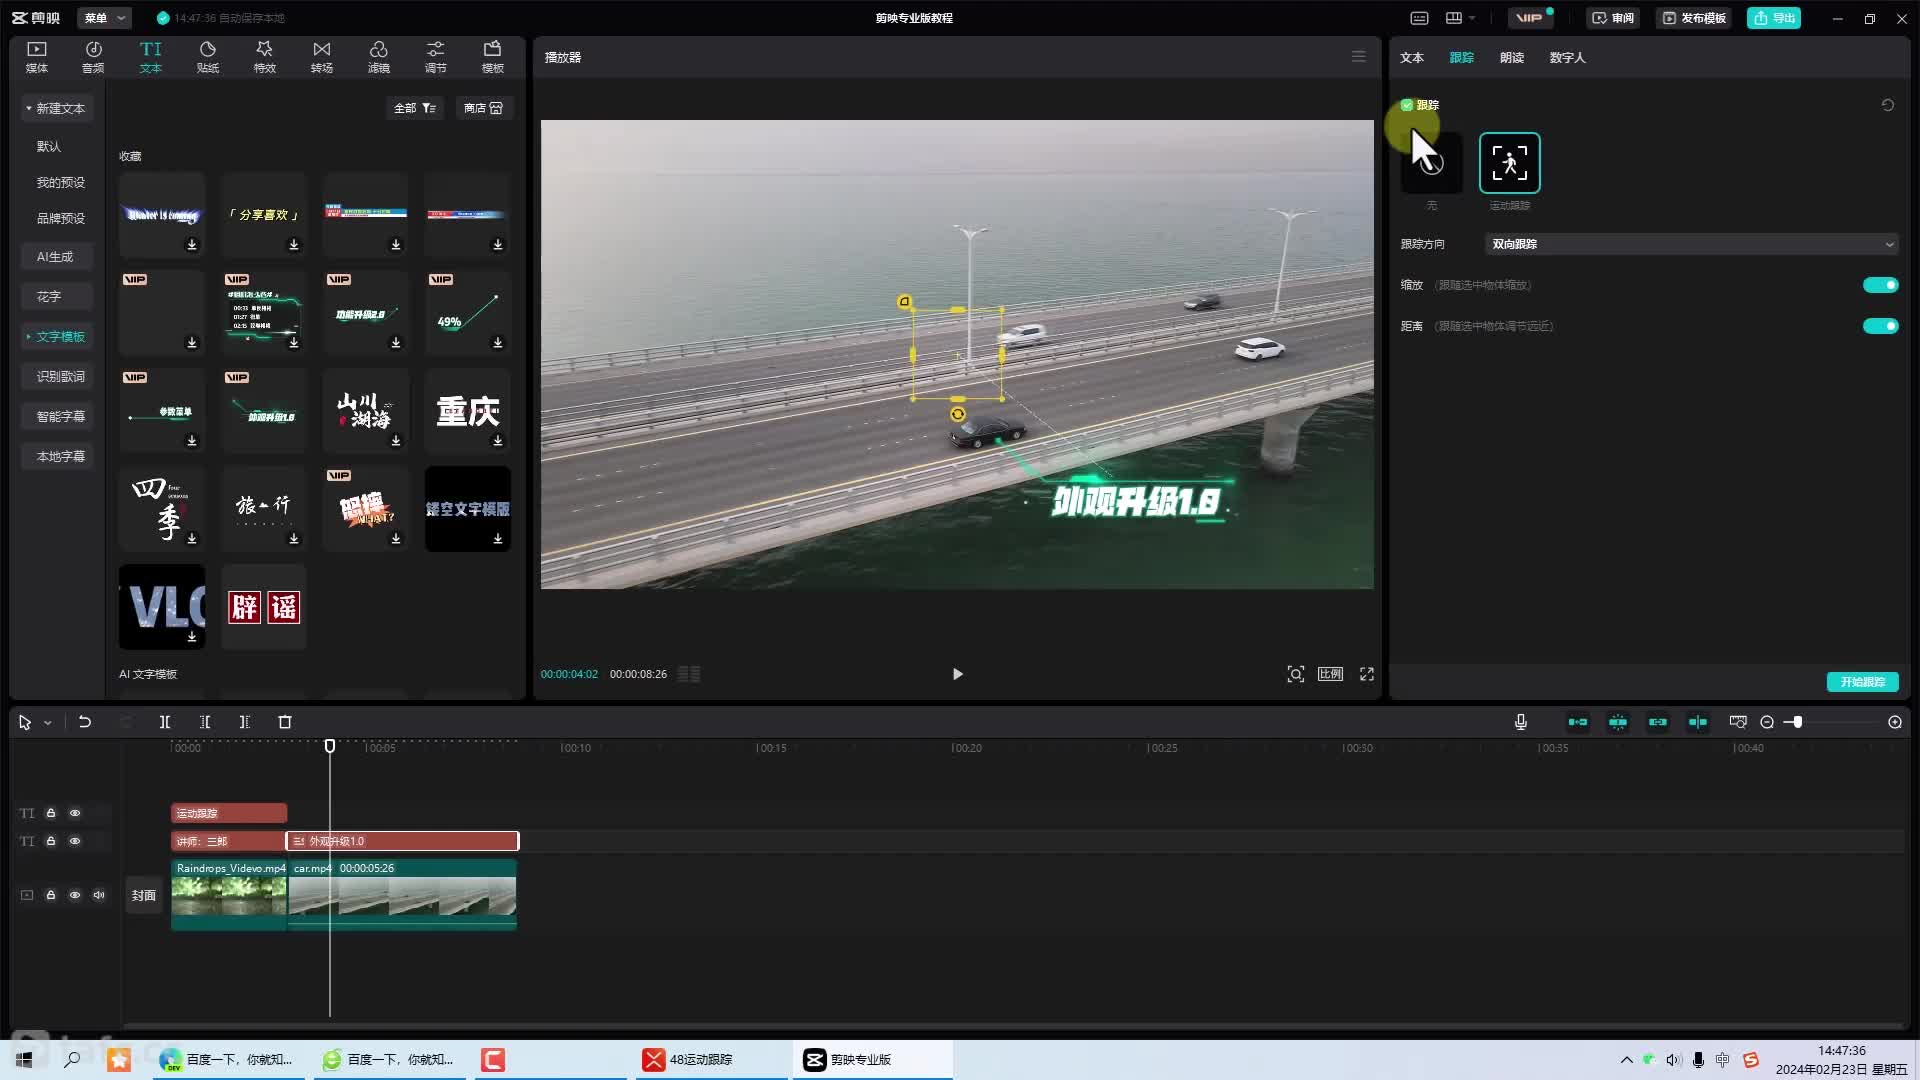Toggle main track magnet icon
The image size is (1920, 1080).
[x=1578, y=722]
